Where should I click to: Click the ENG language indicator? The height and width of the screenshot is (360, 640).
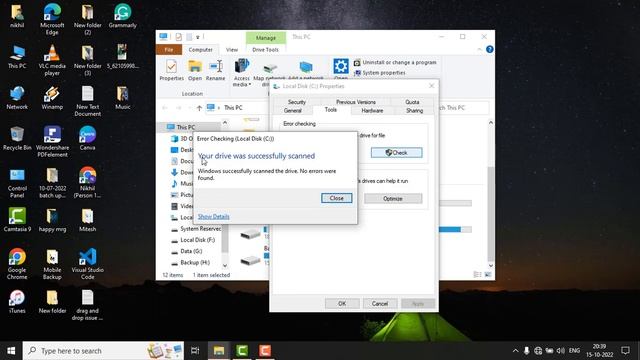(x=574, y=351)
